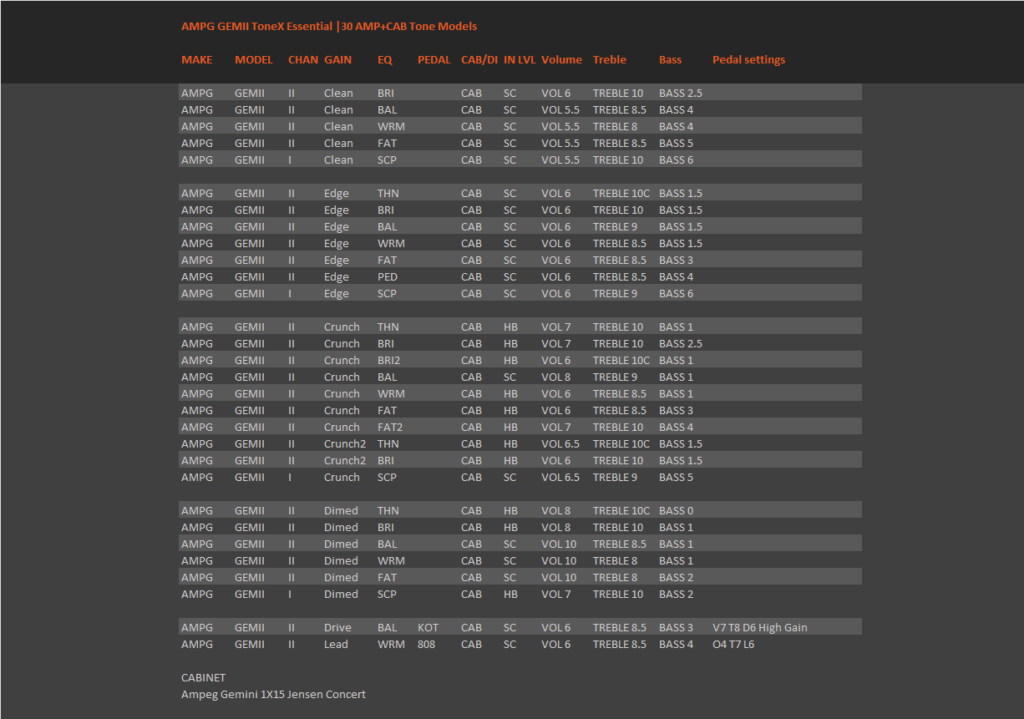Click the Lead WRM 808 row
Screen dimensions: 1024x719
click(x=520, y=644)
